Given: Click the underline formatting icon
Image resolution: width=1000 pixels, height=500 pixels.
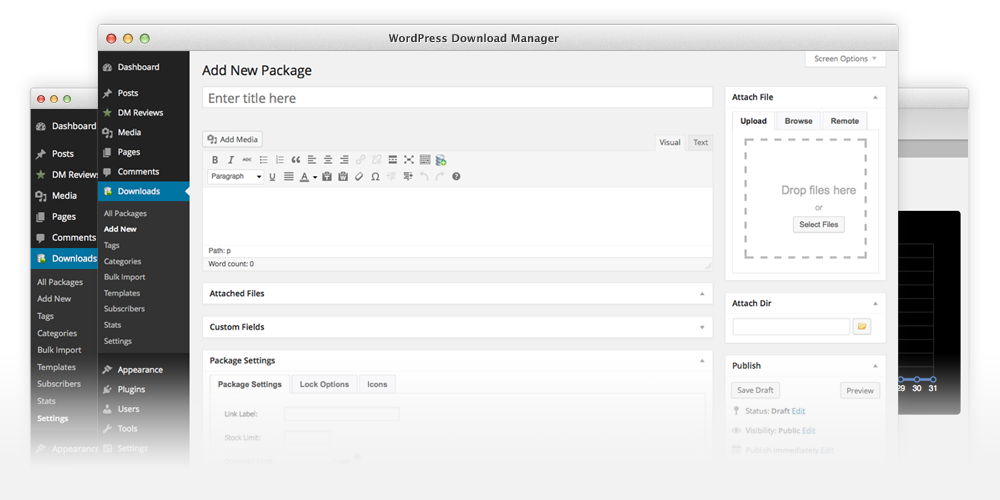Looking at the screenshot, I should (x=272, y=177).
